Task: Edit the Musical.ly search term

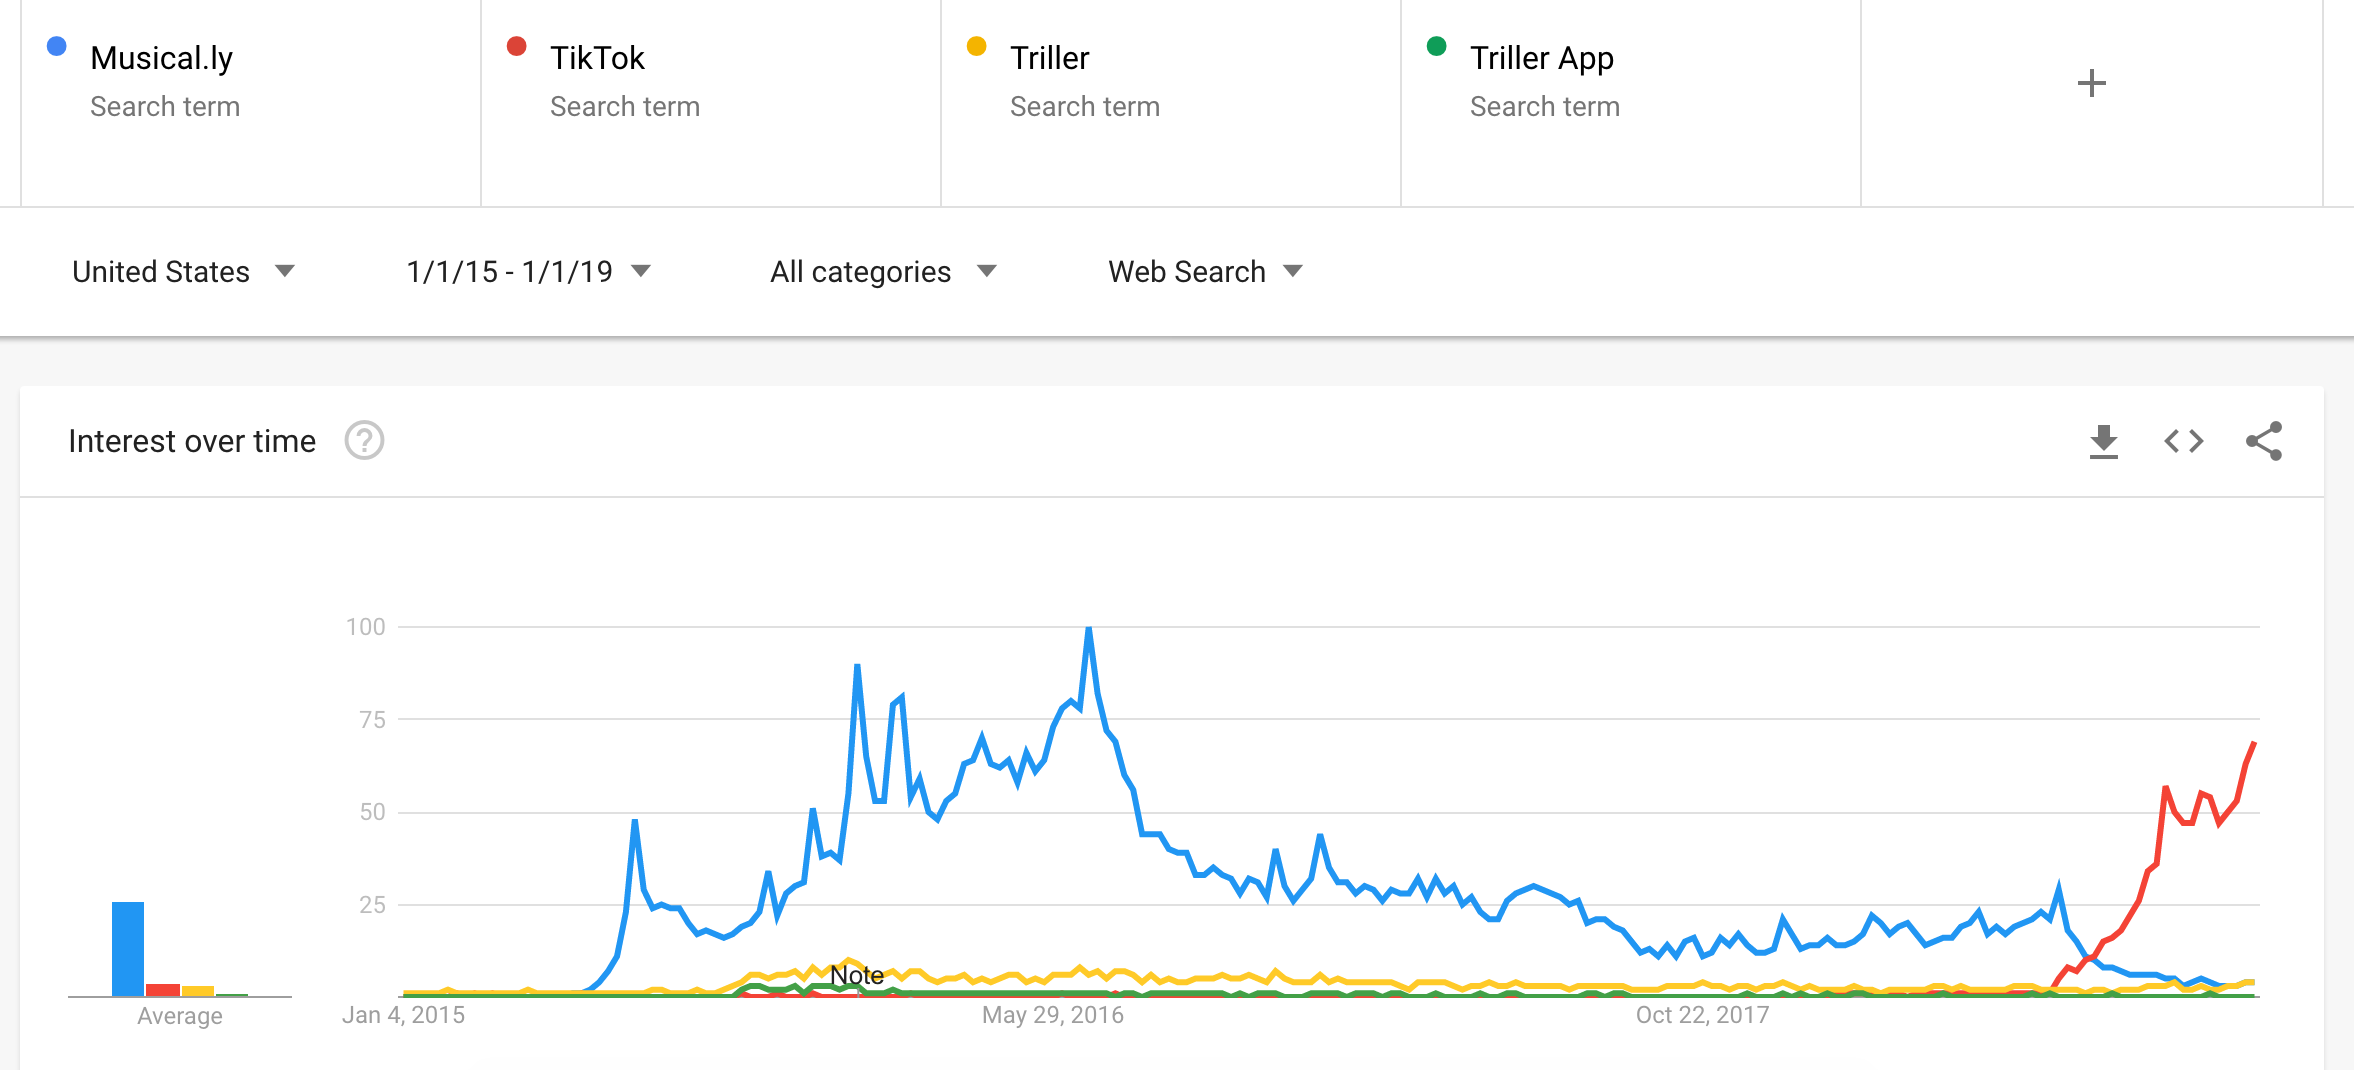Action: click(x=162, y=59)
